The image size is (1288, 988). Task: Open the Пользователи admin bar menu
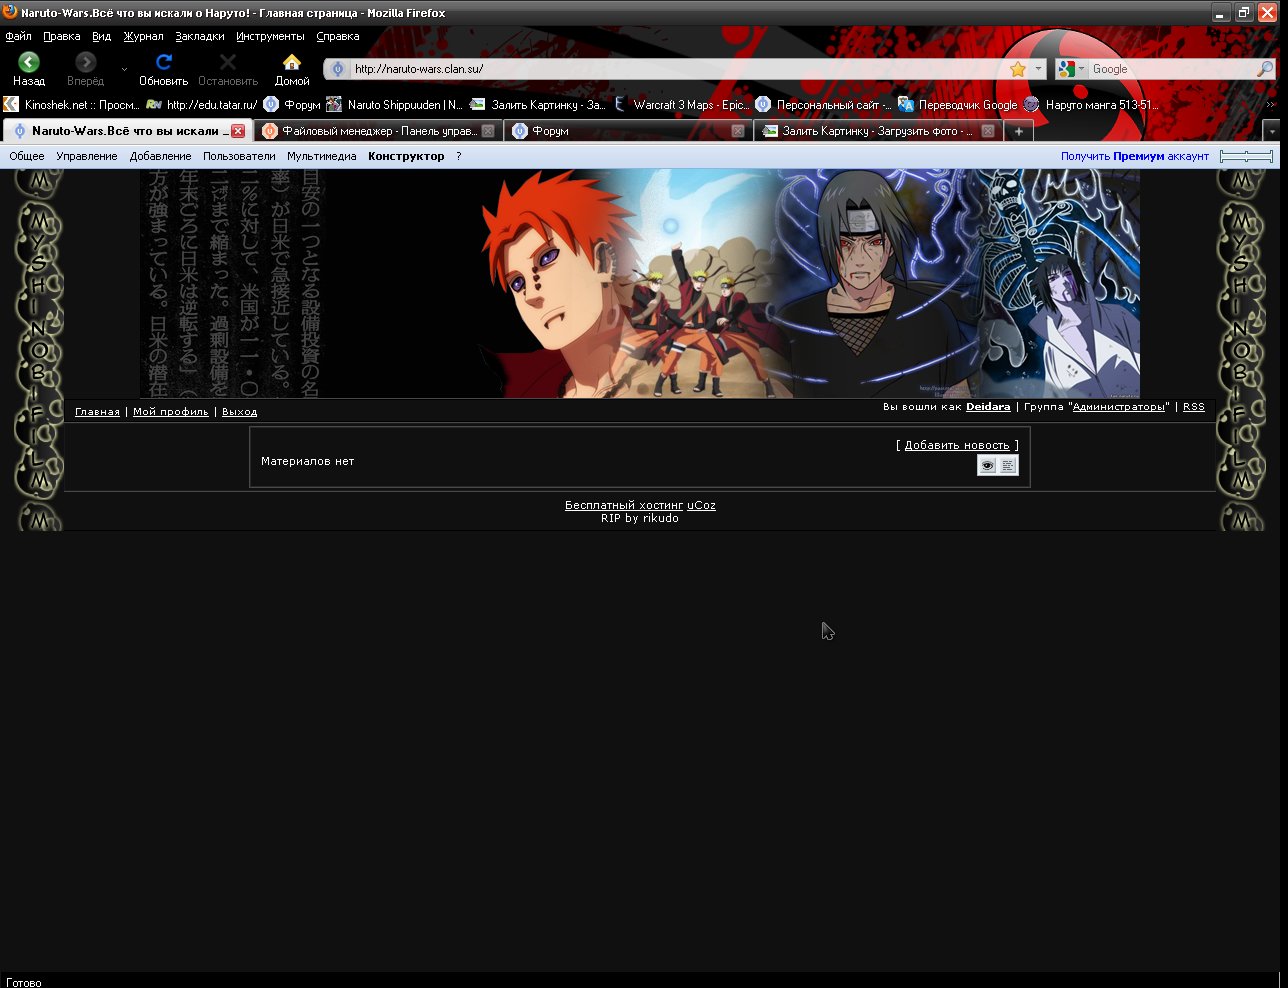[x=239, y=156]
